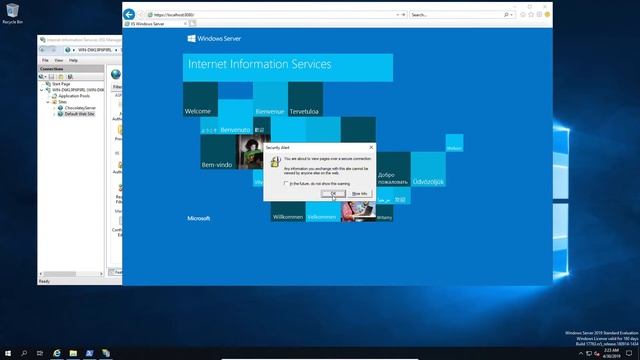Collapse the server node in Connections tree
The width and height of the screenshot is (640, 360).
42,90
